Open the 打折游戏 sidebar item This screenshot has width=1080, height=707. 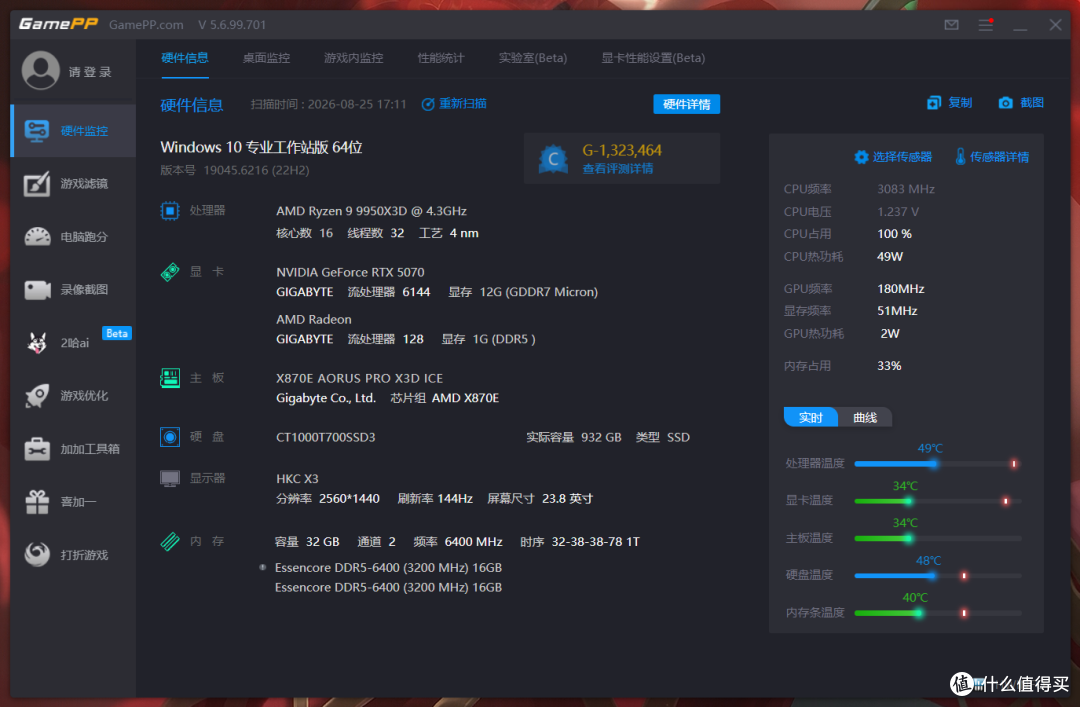click(x=74, y=555)
